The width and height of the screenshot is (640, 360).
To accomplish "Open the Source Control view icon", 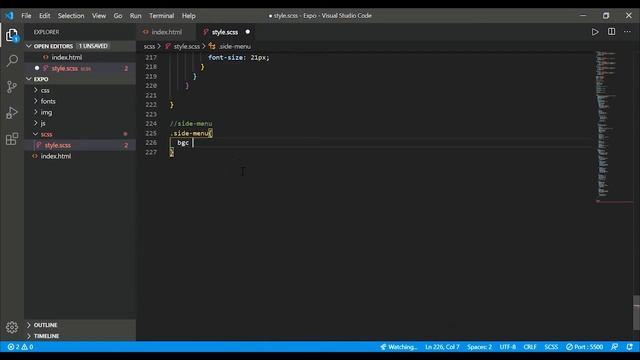I will pos(12,87).
